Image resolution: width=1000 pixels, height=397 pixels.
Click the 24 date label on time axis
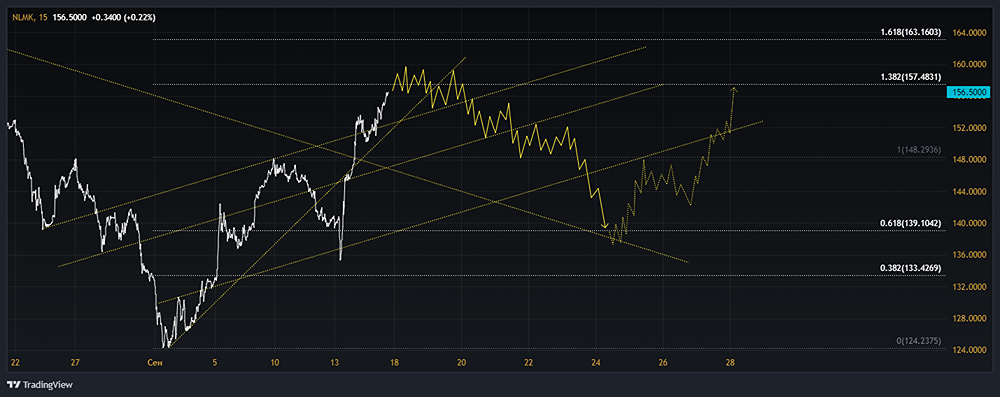click(x=596, y=363)
